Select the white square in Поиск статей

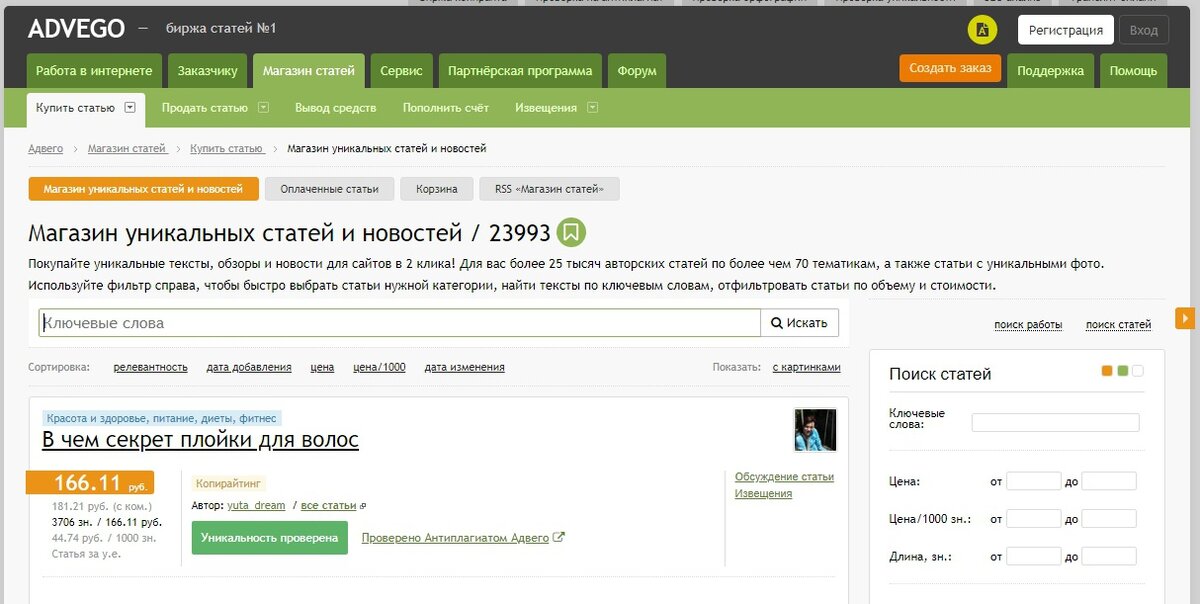(1138, 371)
